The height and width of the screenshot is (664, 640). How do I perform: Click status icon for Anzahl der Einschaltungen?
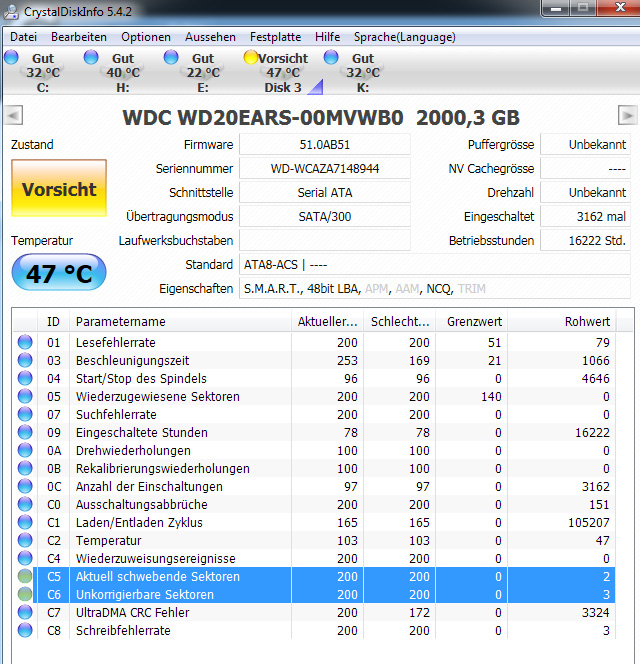(25, 486)
